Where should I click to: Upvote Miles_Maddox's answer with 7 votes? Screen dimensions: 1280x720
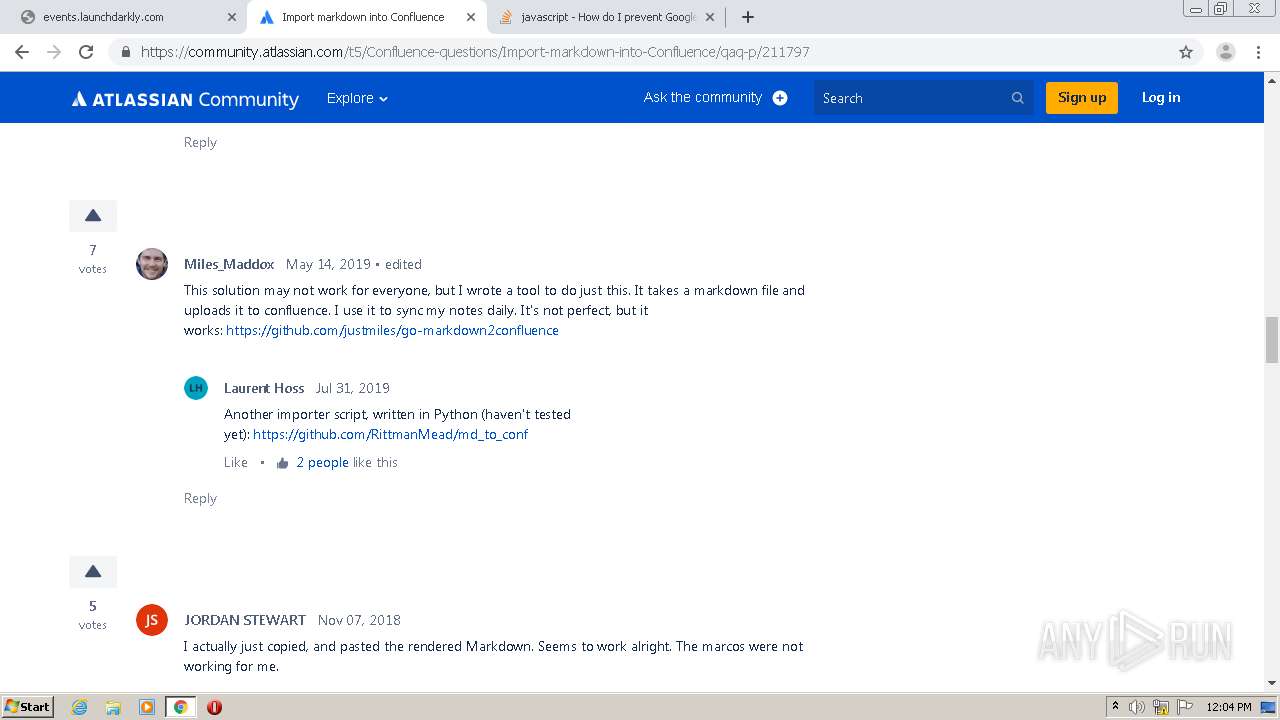coord(93,216)
